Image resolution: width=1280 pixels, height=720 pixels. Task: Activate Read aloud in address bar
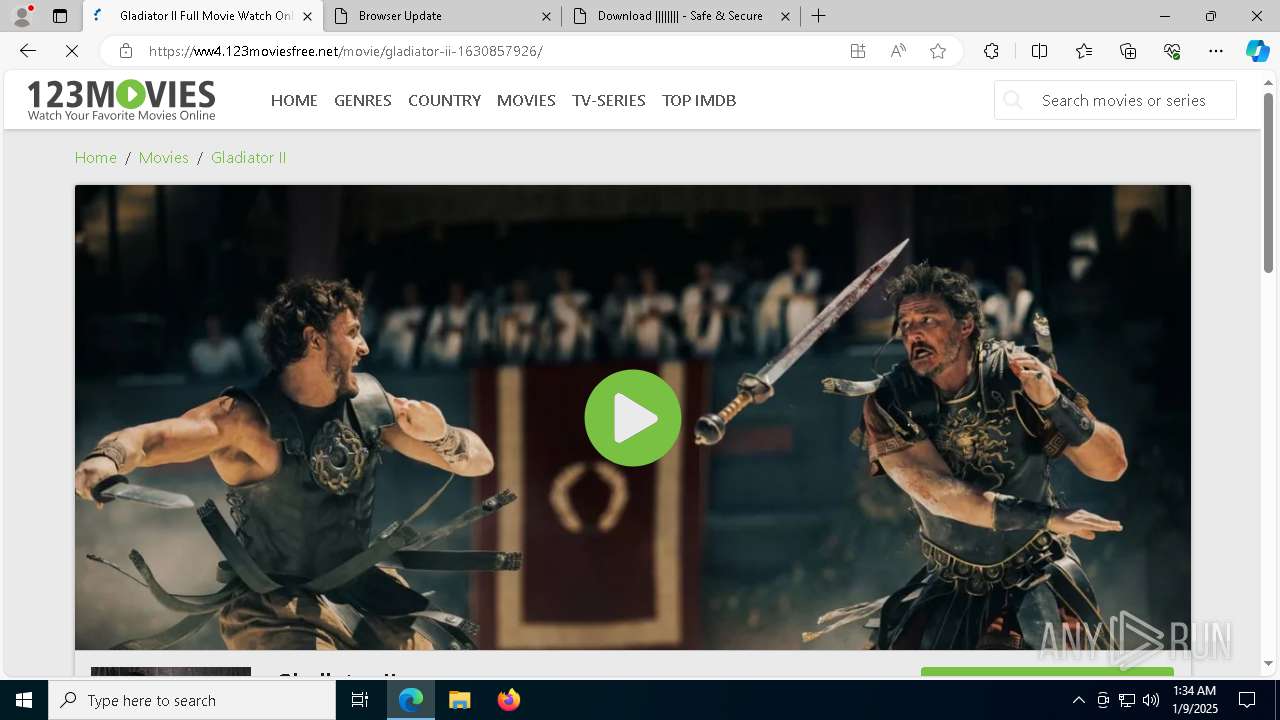[898, 51]
